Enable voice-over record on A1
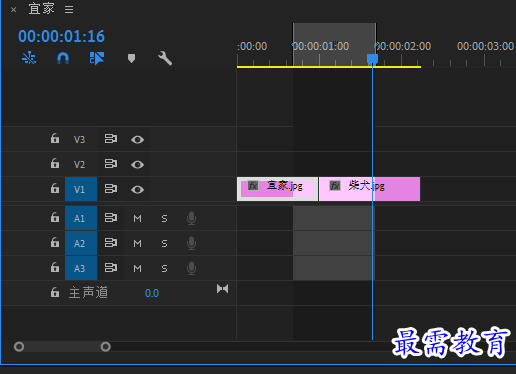Viewport: 516px width, 374px height. (x=191, y=218)
